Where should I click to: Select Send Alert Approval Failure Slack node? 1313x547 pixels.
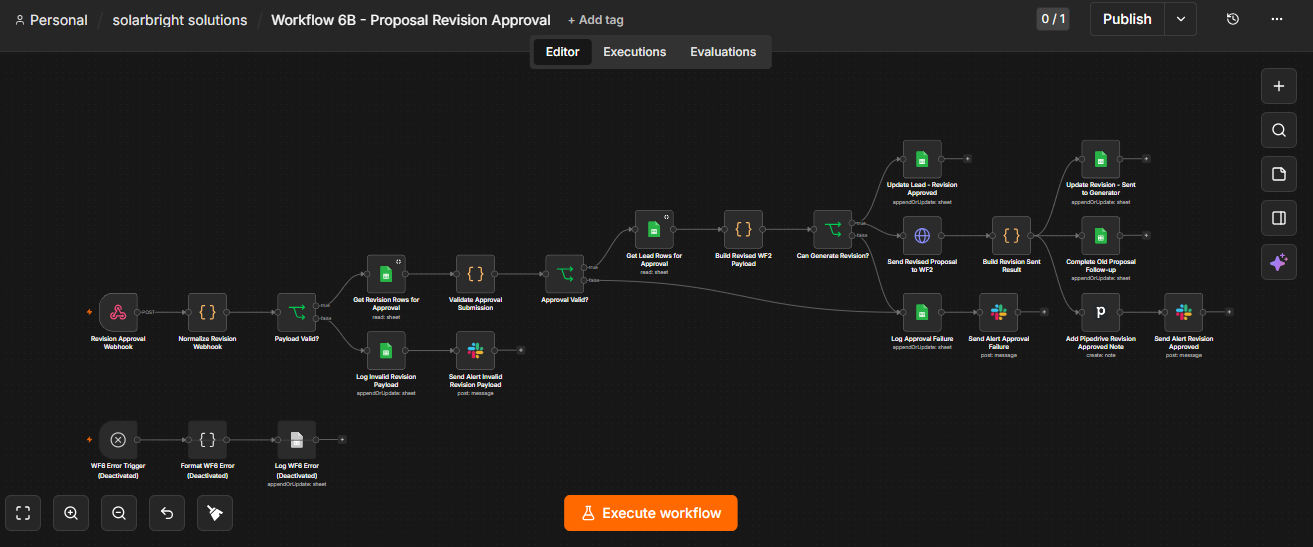[x=998, y=313]
